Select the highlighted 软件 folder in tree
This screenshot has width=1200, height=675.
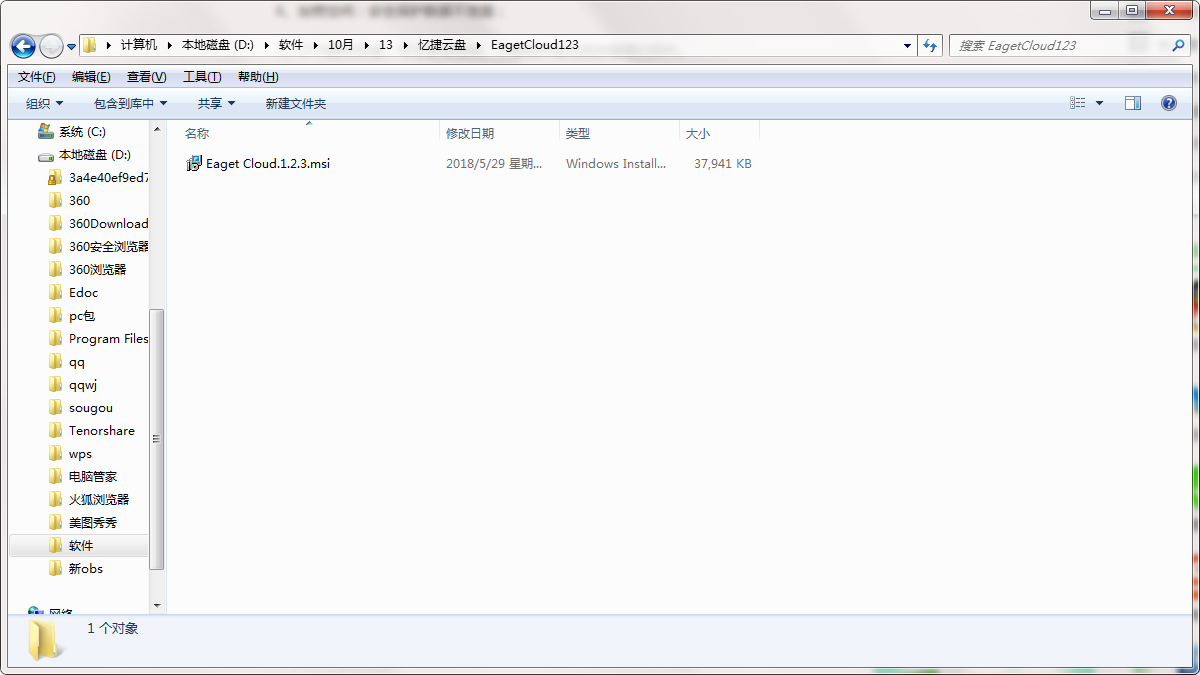(79, 545)
